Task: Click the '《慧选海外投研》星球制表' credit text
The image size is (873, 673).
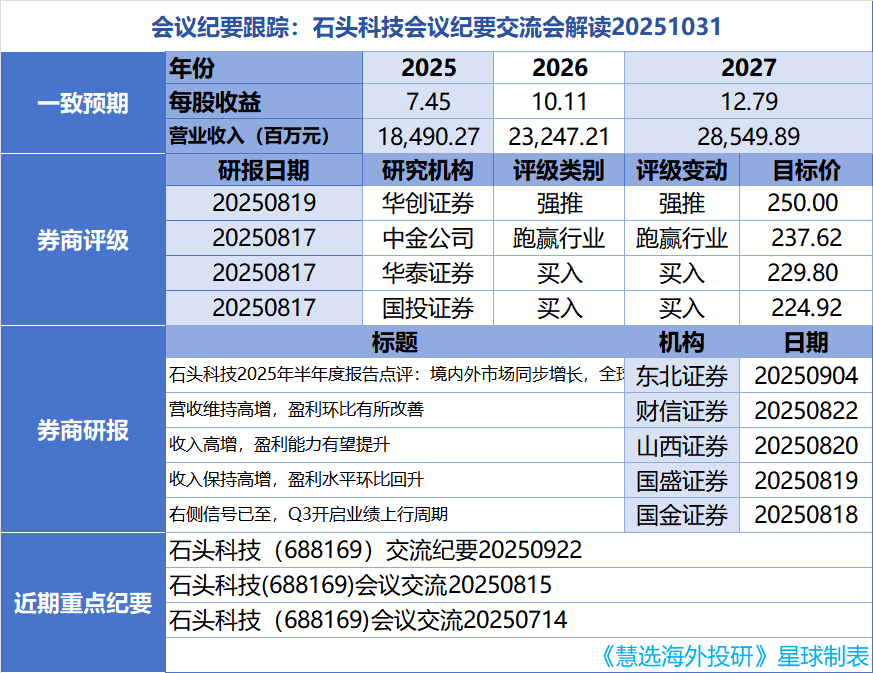Action: (736, 656)
